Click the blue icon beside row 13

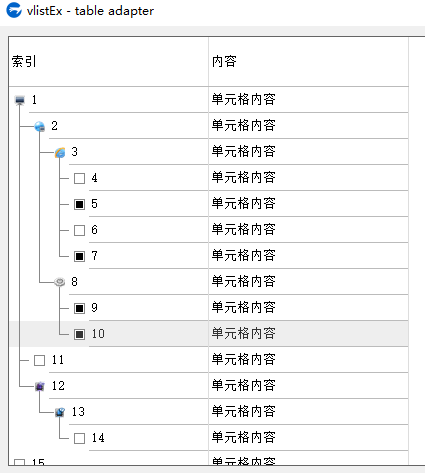pyautogui.click(x=60, y=412)
